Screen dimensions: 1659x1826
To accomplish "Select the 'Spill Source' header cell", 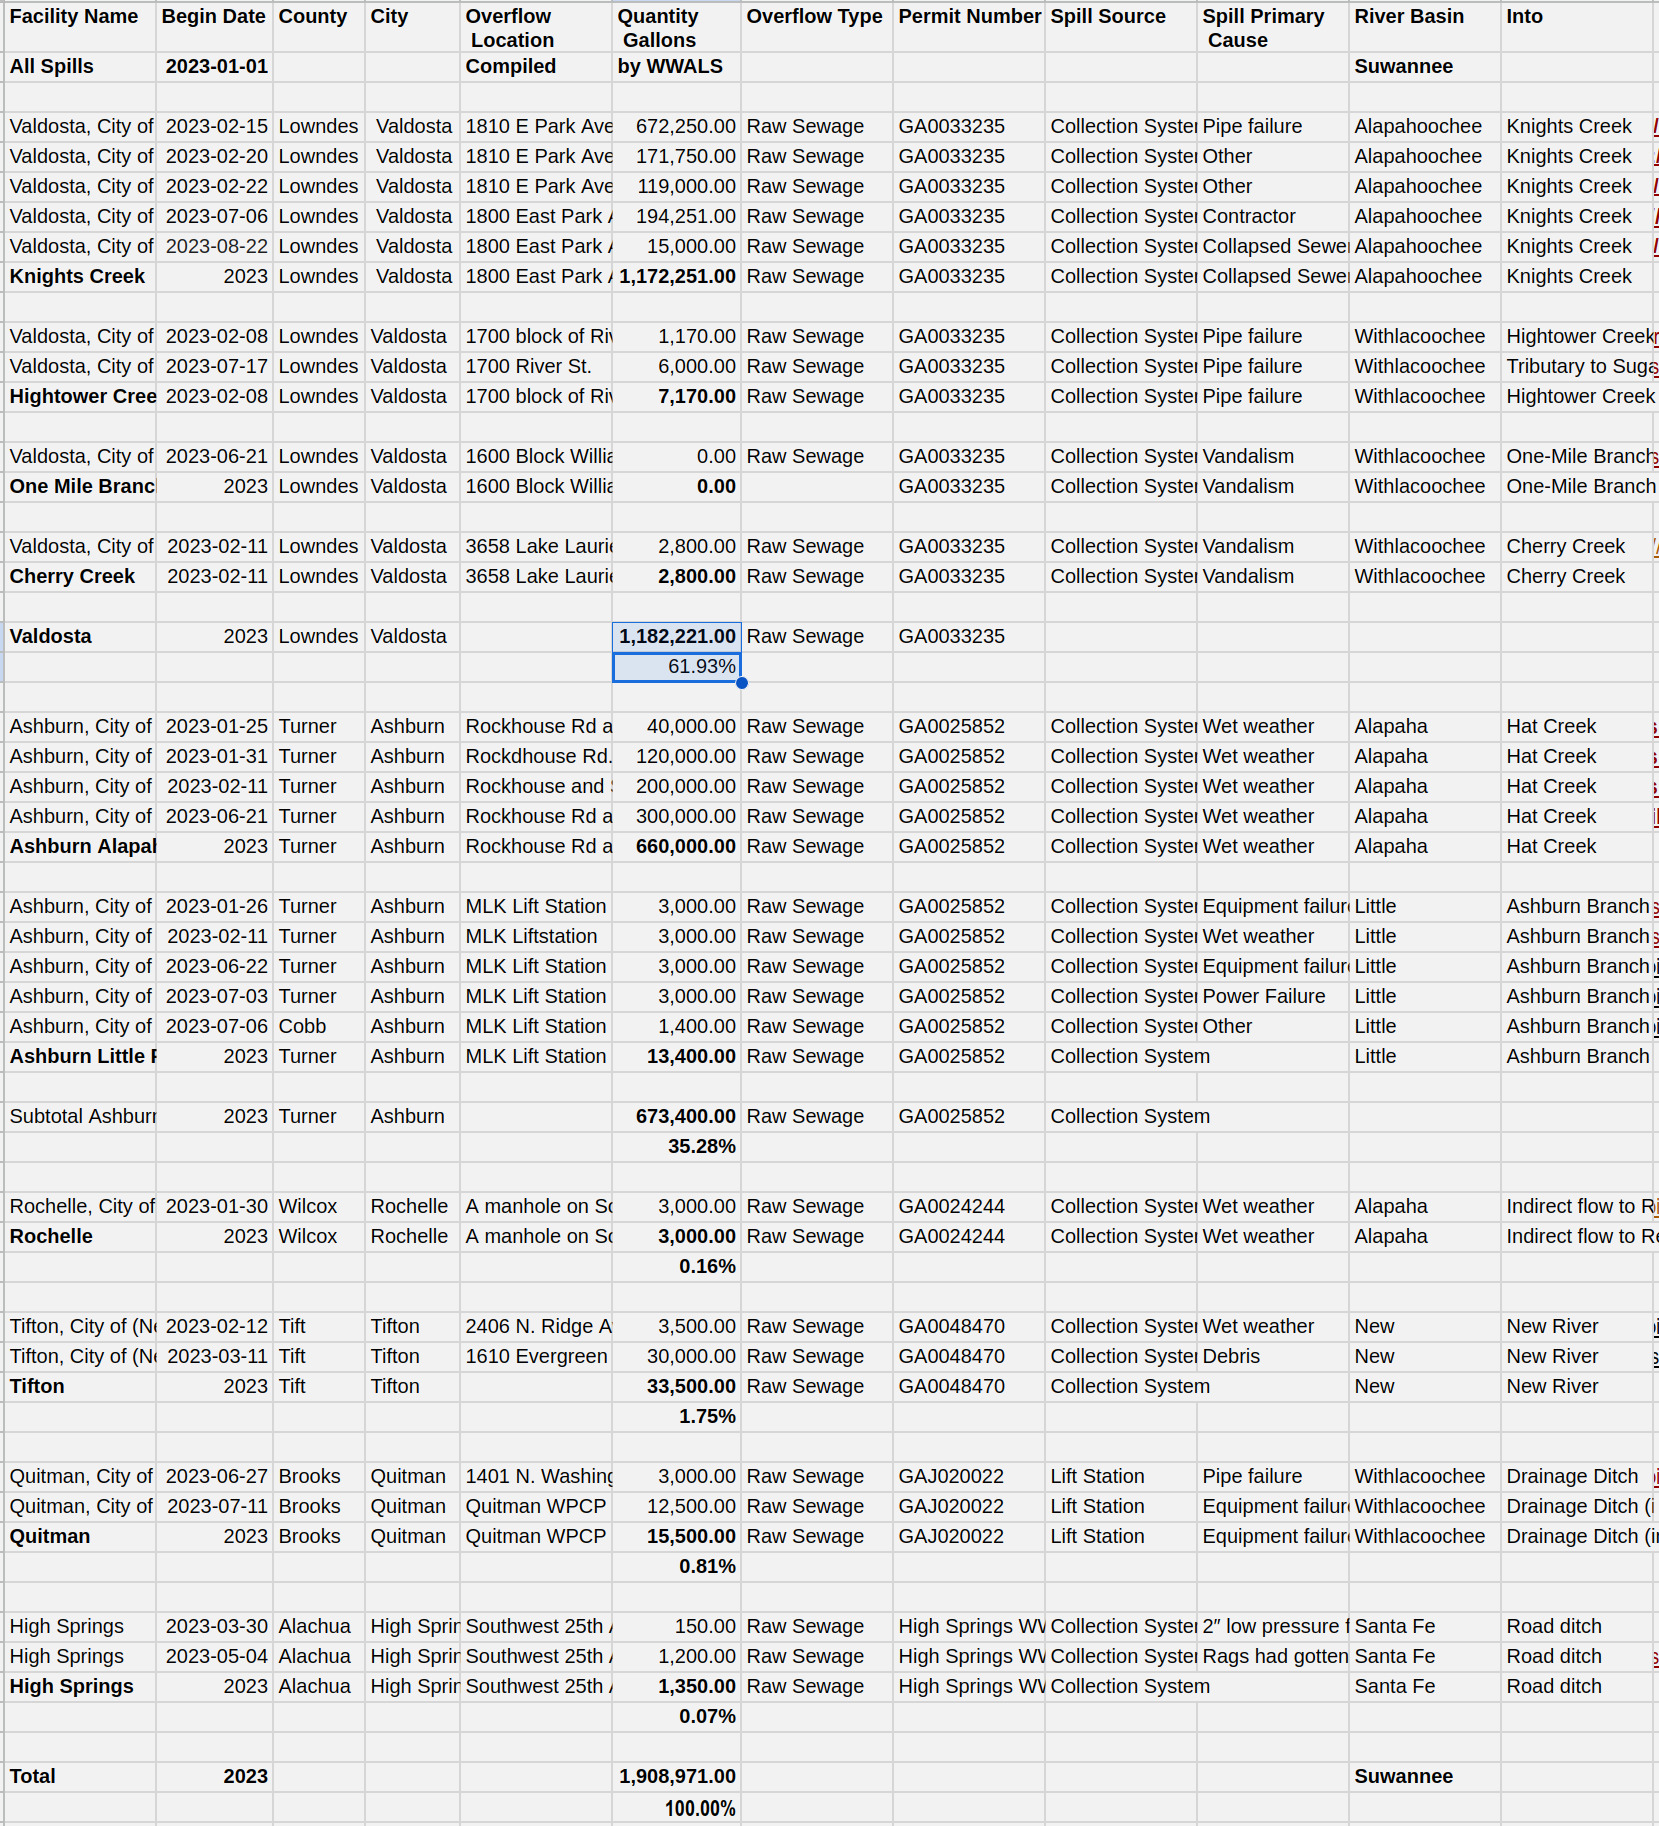I will pyautogui.click(x=1121, y=27).
